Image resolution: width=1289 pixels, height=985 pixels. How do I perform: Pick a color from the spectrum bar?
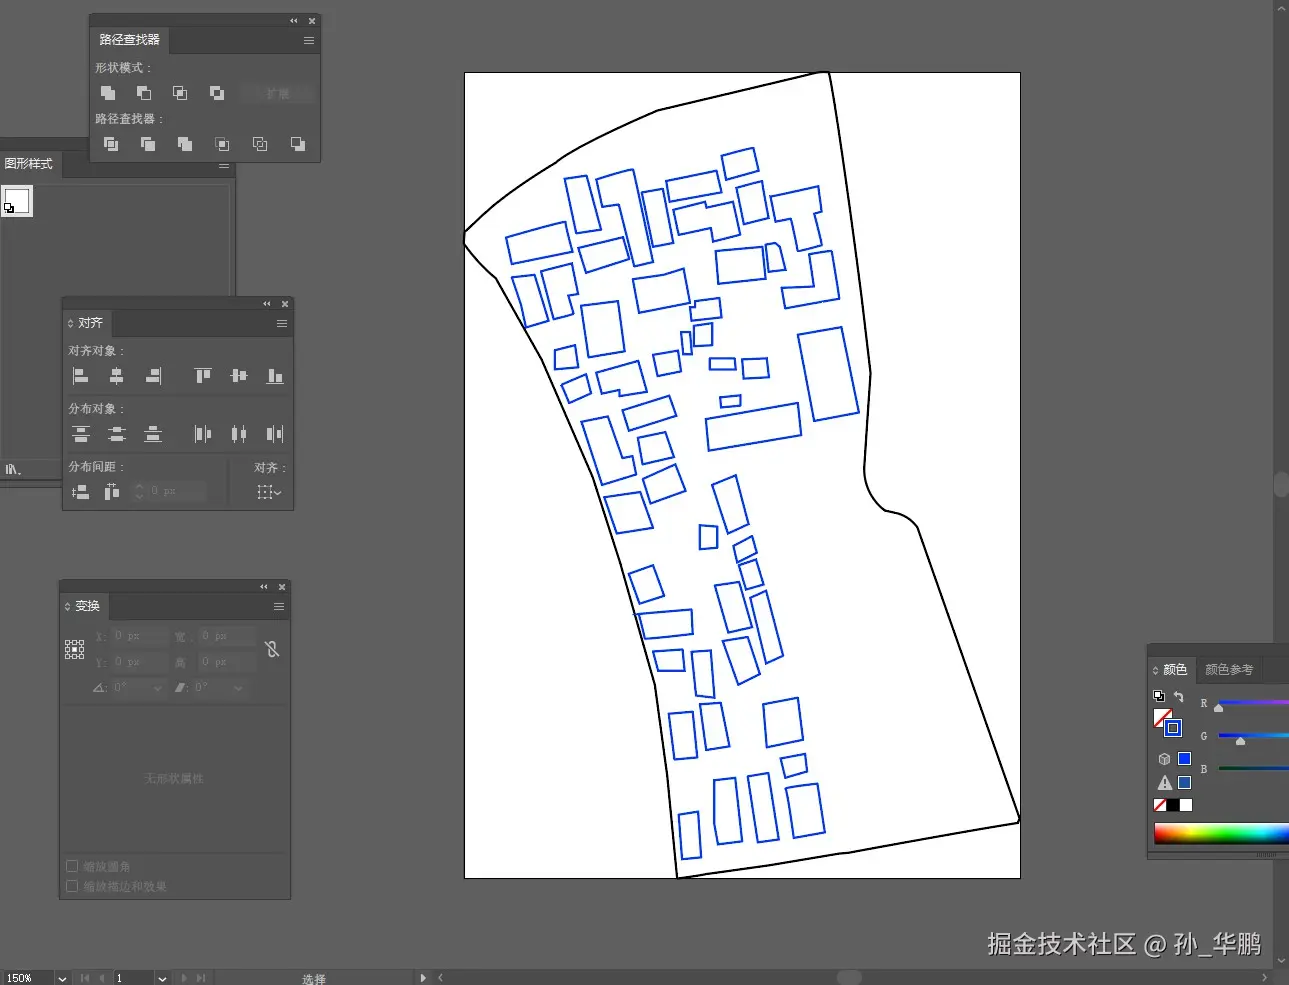[1221, 833]
